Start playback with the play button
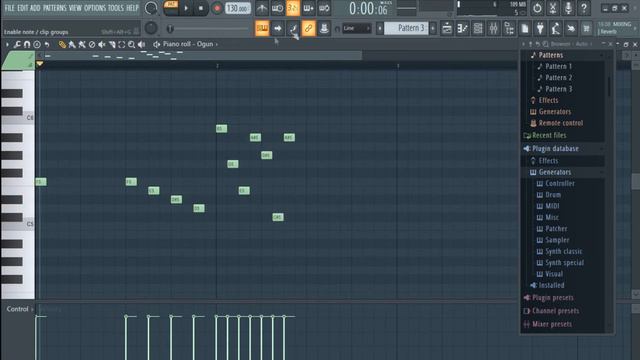 click(186, 8)
